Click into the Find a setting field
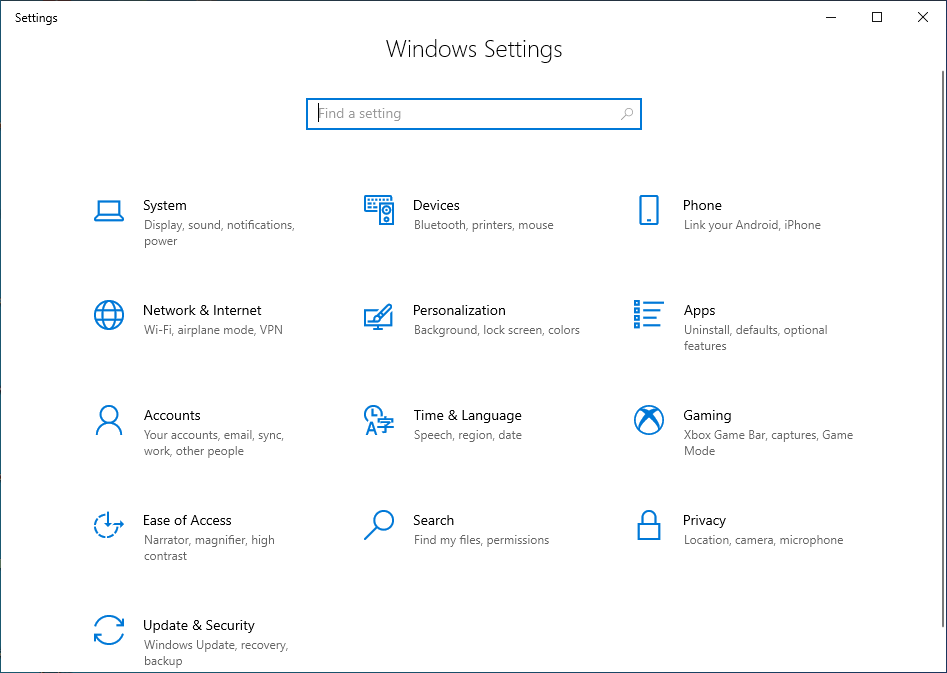Viewport: 947px width, 673px height. pyautogui.click(x=474, y=114)
